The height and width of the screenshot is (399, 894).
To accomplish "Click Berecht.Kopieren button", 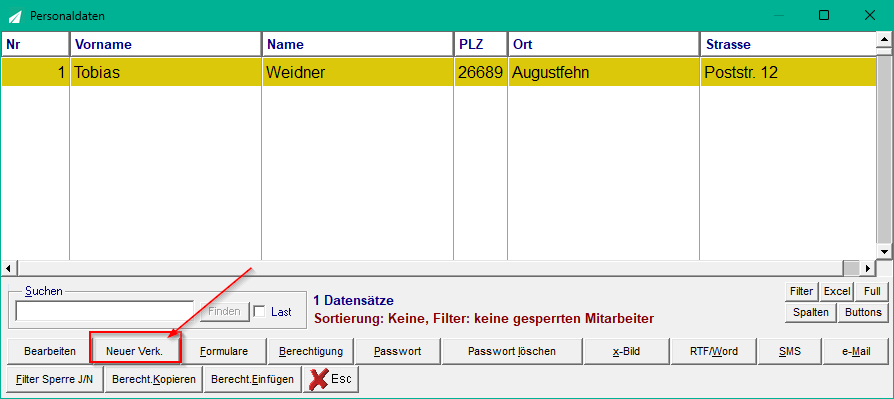I will (154, 379).
